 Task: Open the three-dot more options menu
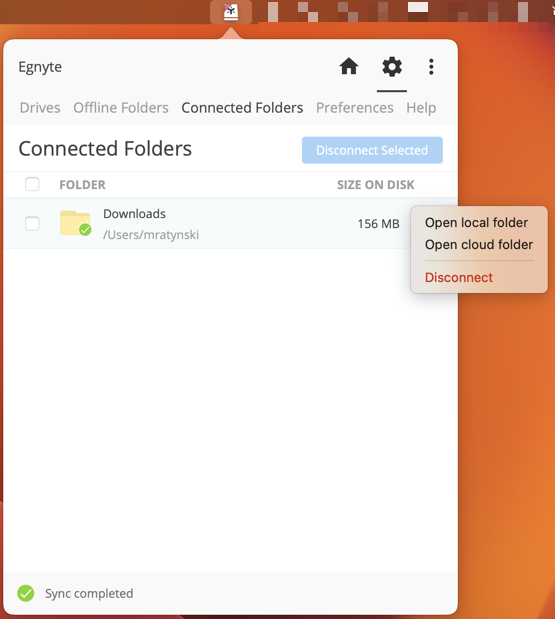tap(431, 67)
